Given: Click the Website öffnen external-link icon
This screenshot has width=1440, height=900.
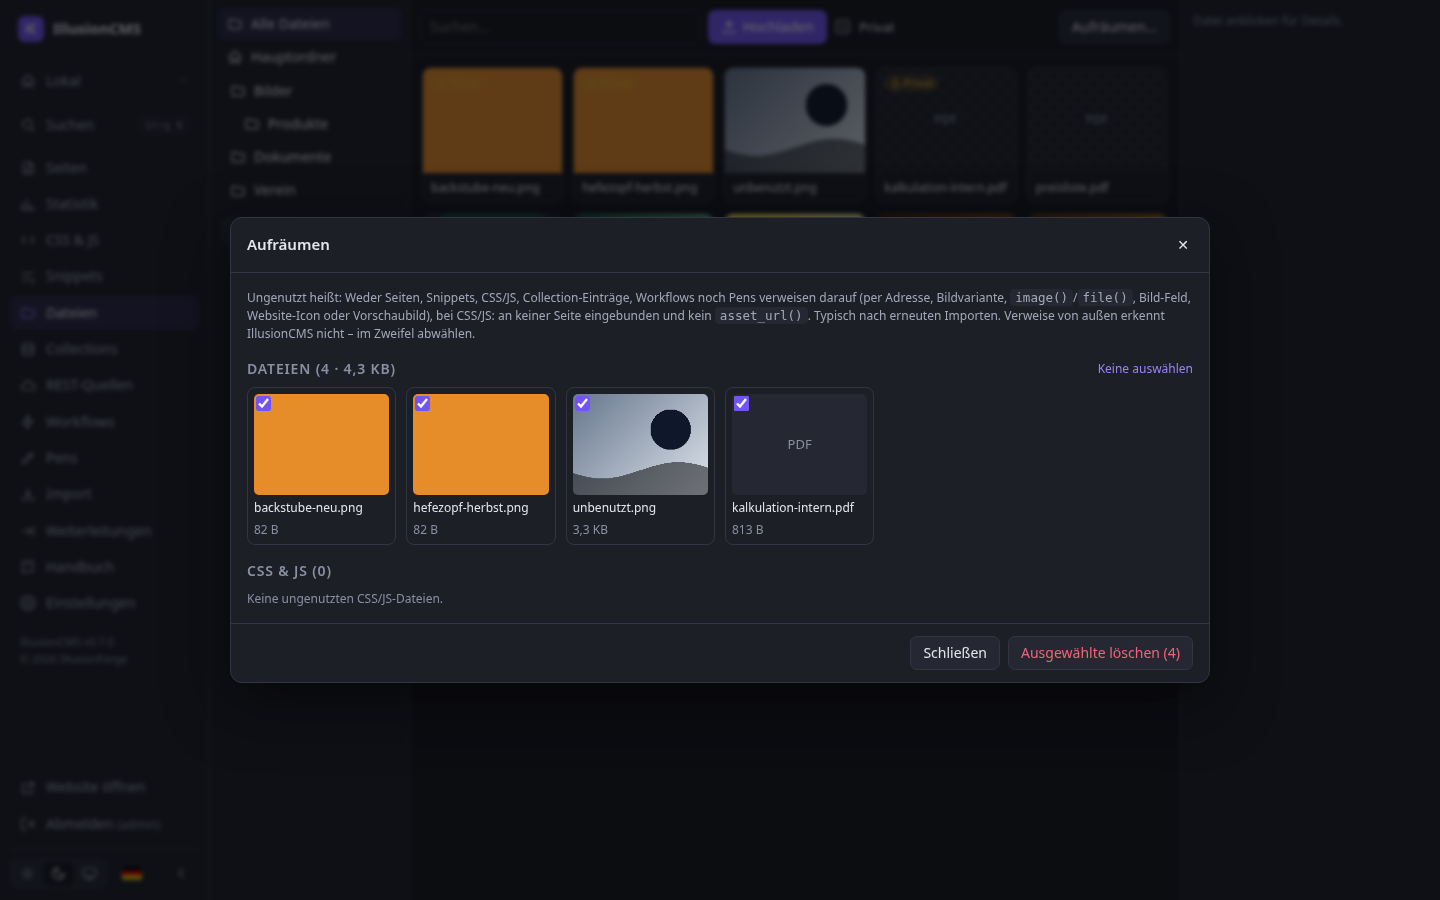Looking at the screenshot, I should [28, 787].
